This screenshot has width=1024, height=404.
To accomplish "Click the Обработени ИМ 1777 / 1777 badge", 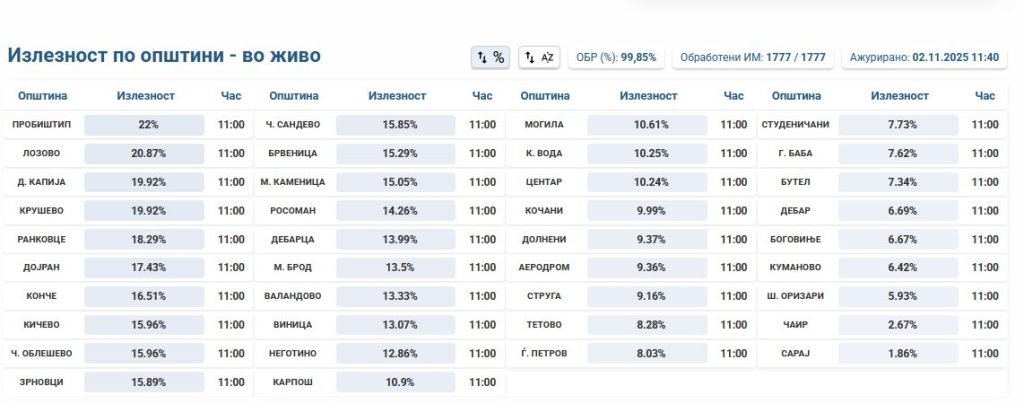I will (x=753, y=57).
